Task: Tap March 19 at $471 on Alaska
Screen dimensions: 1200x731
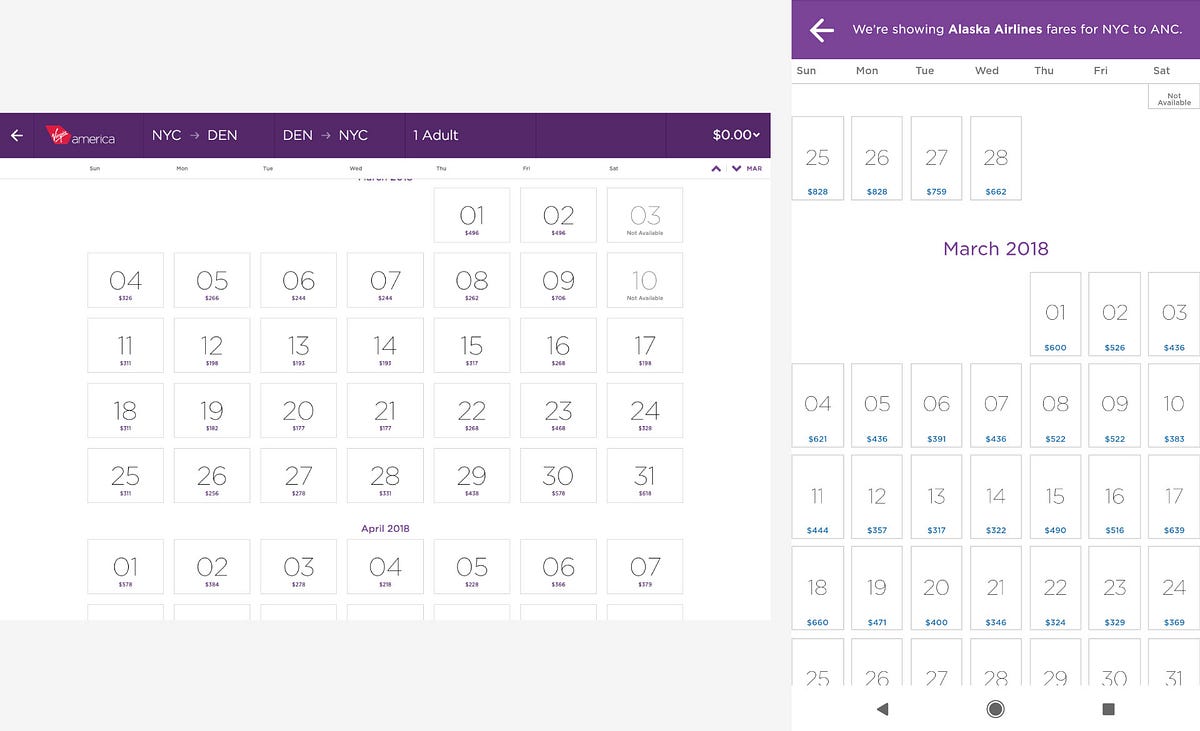Action: (x=877, y=588)
